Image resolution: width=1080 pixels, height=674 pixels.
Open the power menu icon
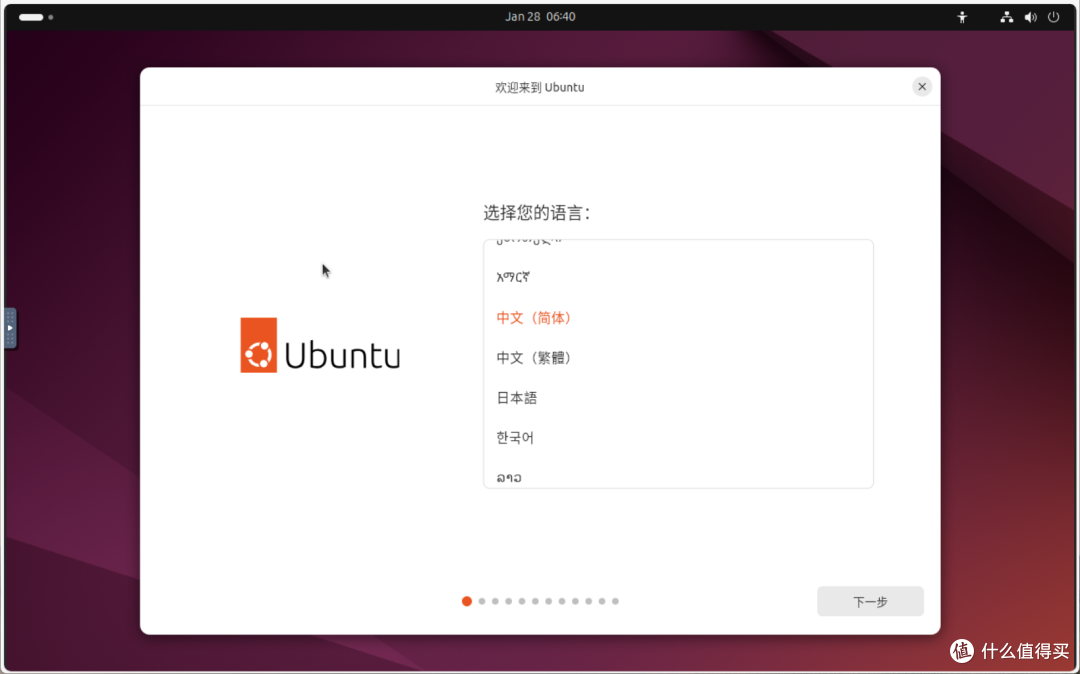click(x=1054, y=17)
